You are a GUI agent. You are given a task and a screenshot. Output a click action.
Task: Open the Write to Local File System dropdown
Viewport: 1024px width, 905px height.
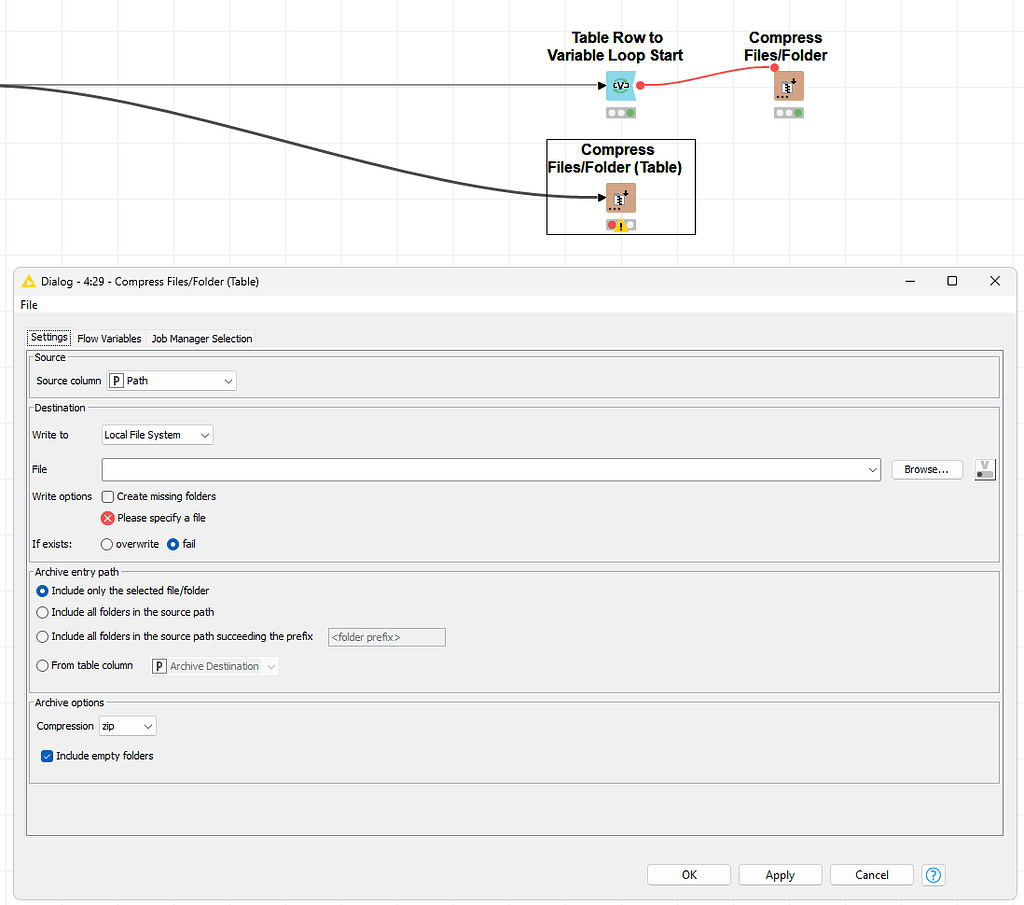coord(157,435)
